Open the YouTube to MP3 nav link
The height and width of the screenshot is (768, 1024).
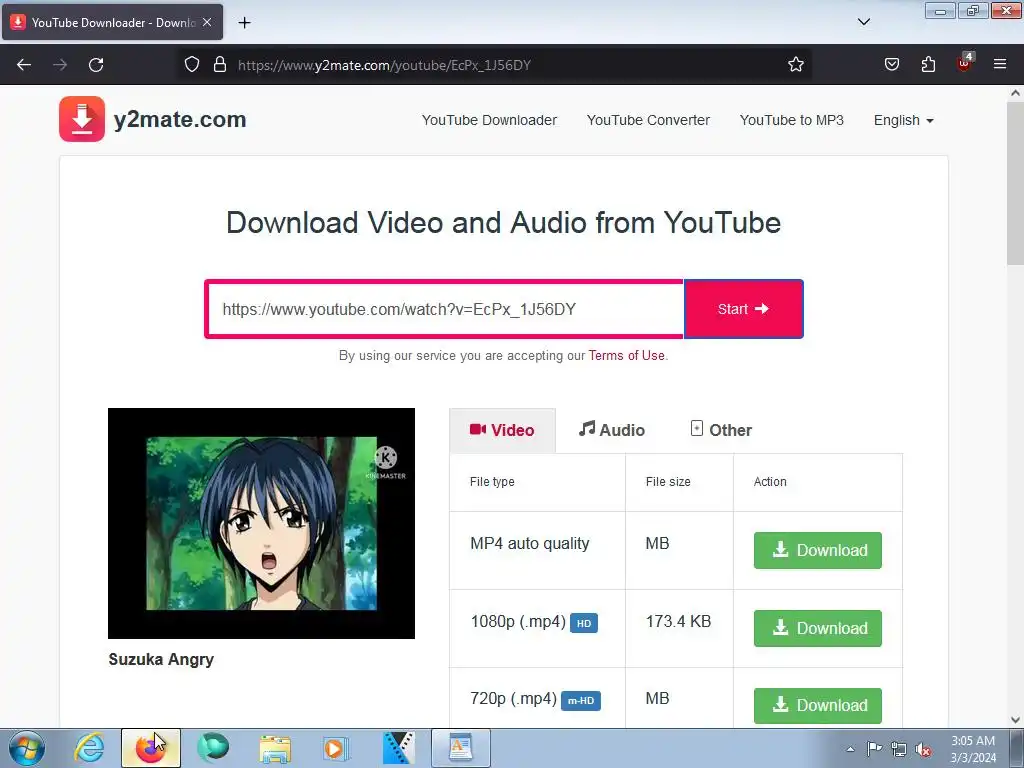click(x=792, y=120)
